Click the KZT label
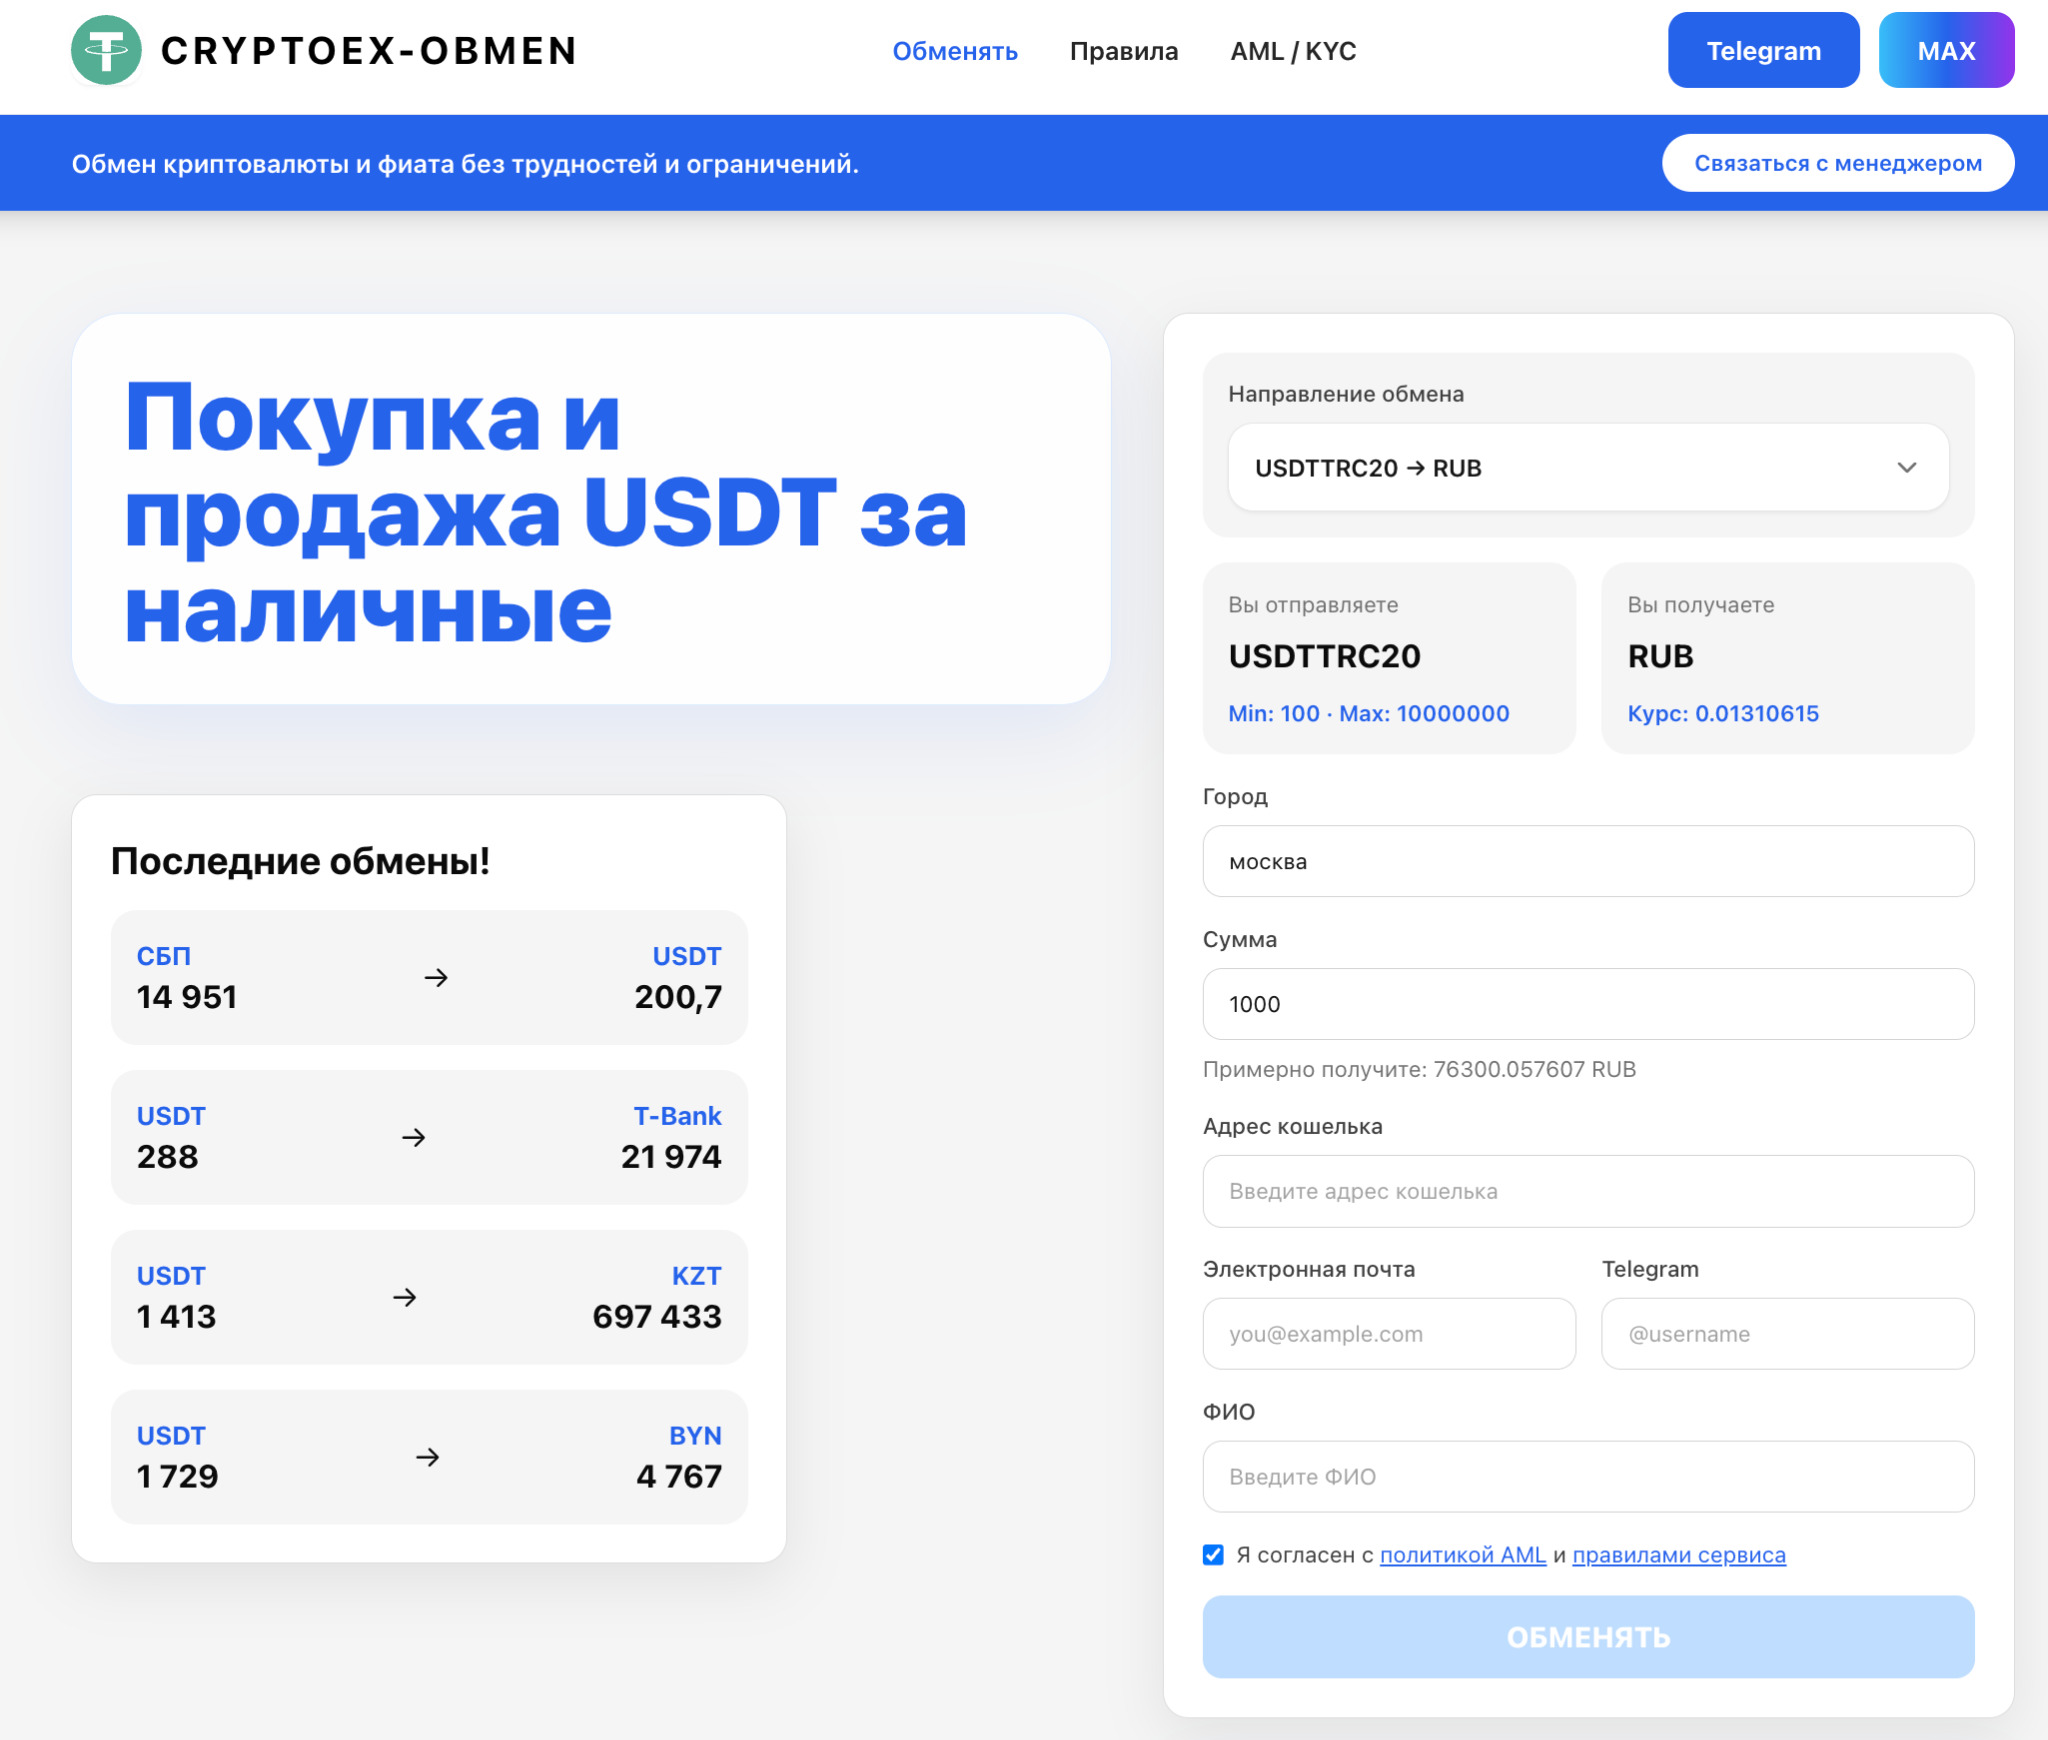The width and height of the screenshot is (2048, 1740). [x=696, y=1276]
